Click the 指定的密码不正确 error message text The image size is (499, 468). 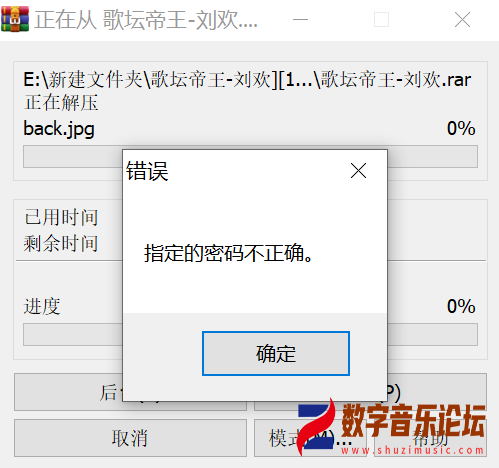228,253
